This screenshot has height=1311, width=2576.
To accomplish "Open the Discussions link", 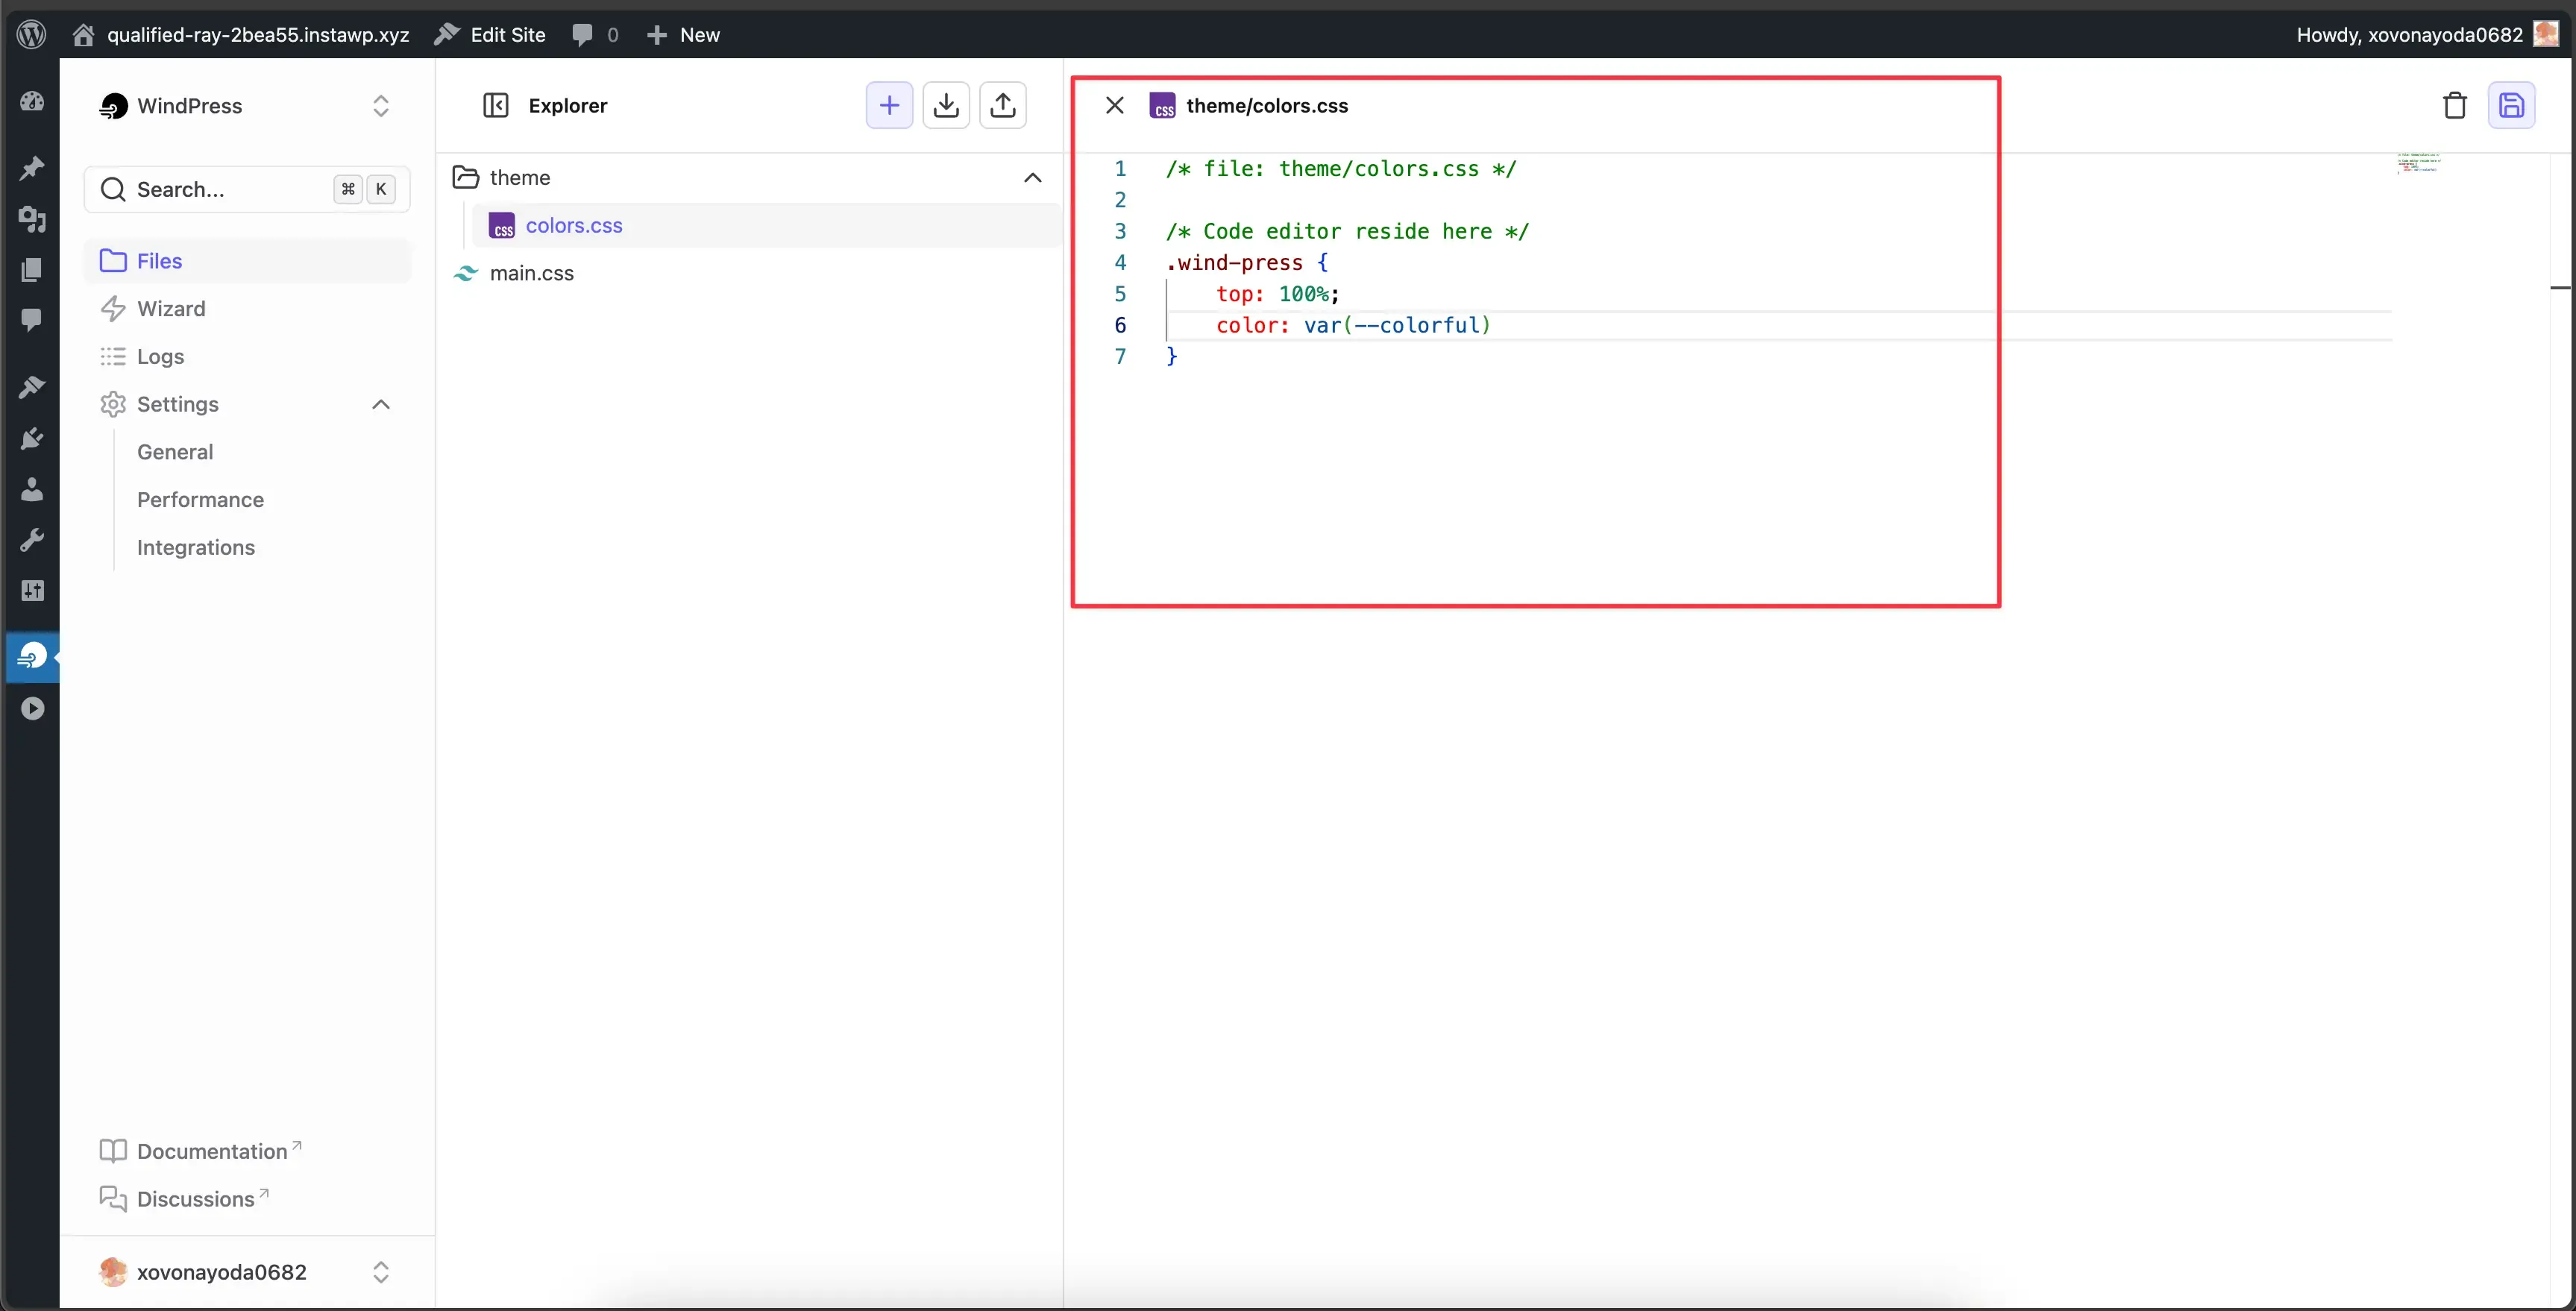I will (195, 1199).
